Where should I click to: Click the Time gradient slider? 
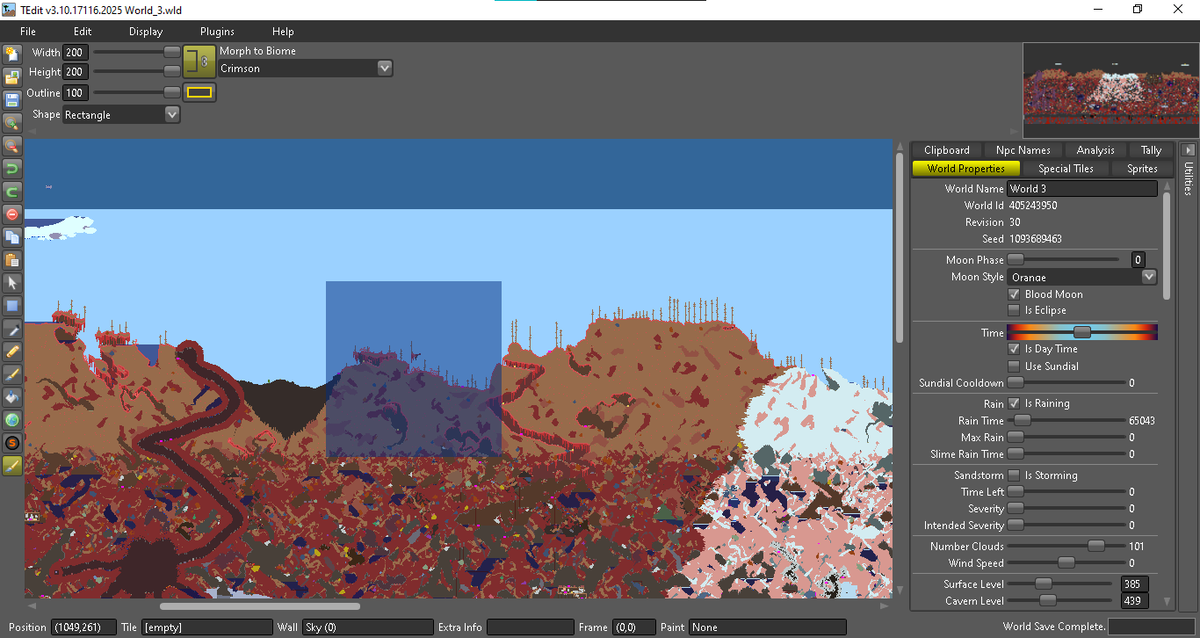pyautogui.click(x=1082, y=331)
